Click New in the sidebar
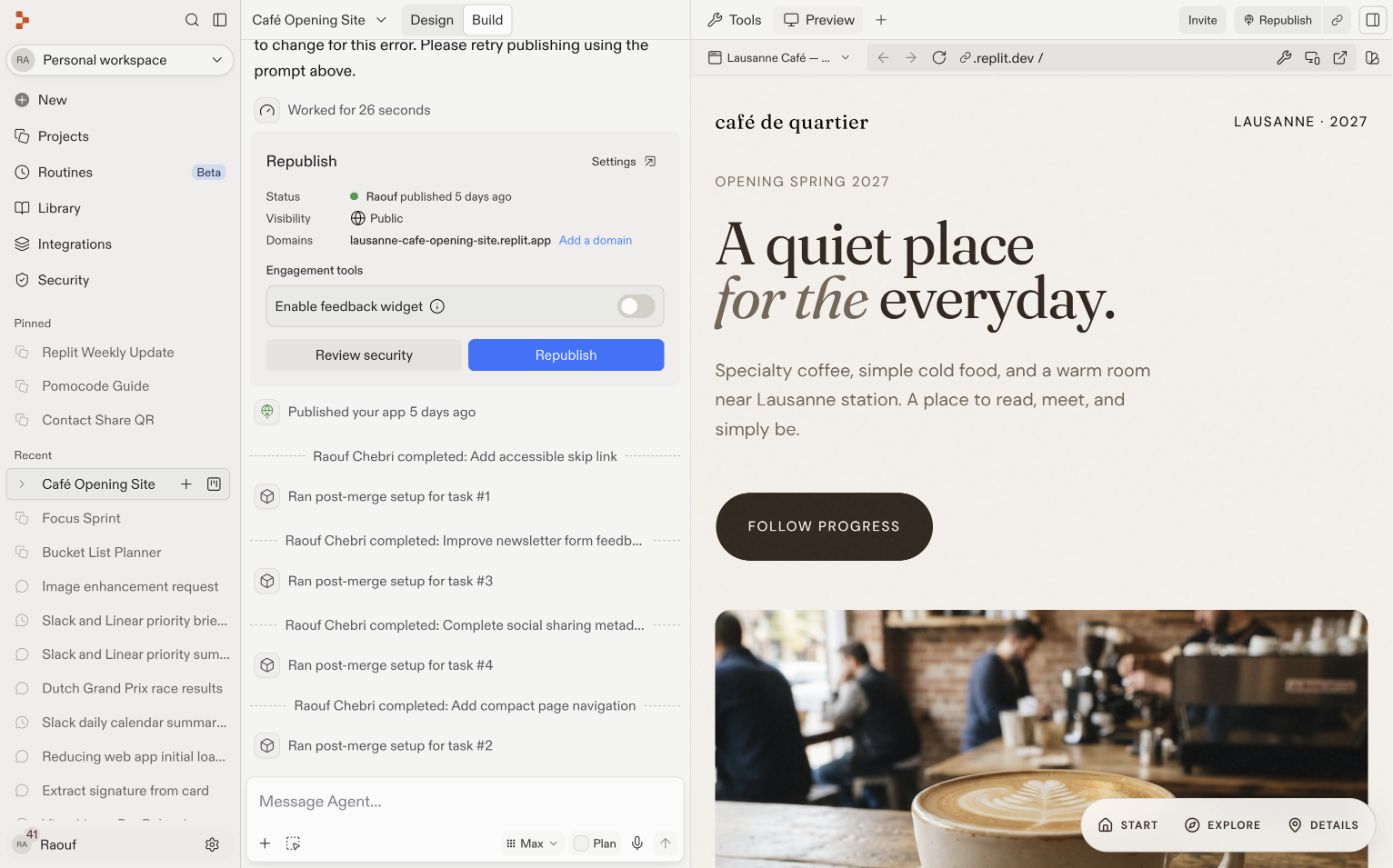Screen dimensions: 1393x868 point(118,100)
